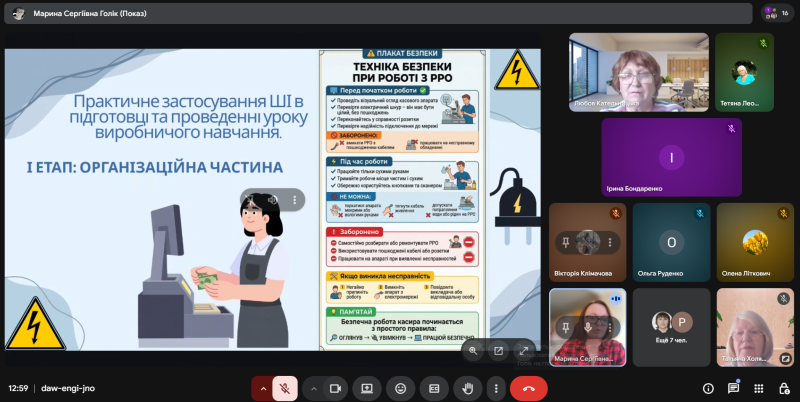
Task: Click Олена Літкович's tulip avatar
Action: click(x=756, y=243)
